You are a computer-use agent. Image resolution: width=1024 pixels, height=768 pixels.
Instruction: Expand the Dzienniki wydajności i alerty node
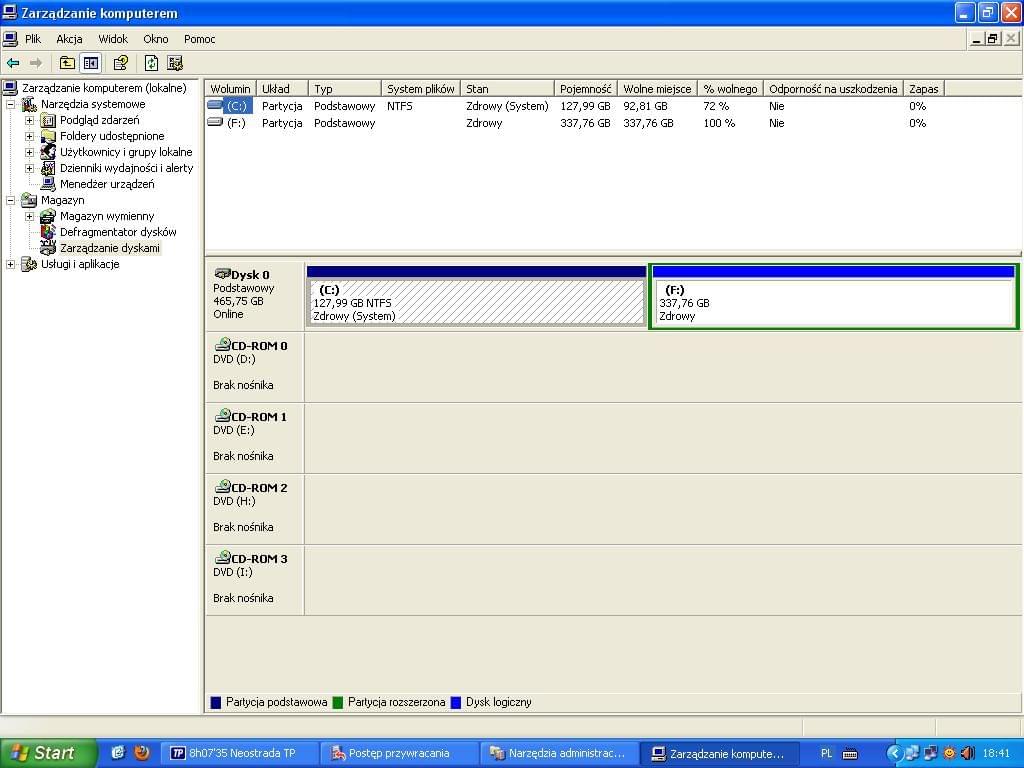pyautogui.click(x=29, y=168)
